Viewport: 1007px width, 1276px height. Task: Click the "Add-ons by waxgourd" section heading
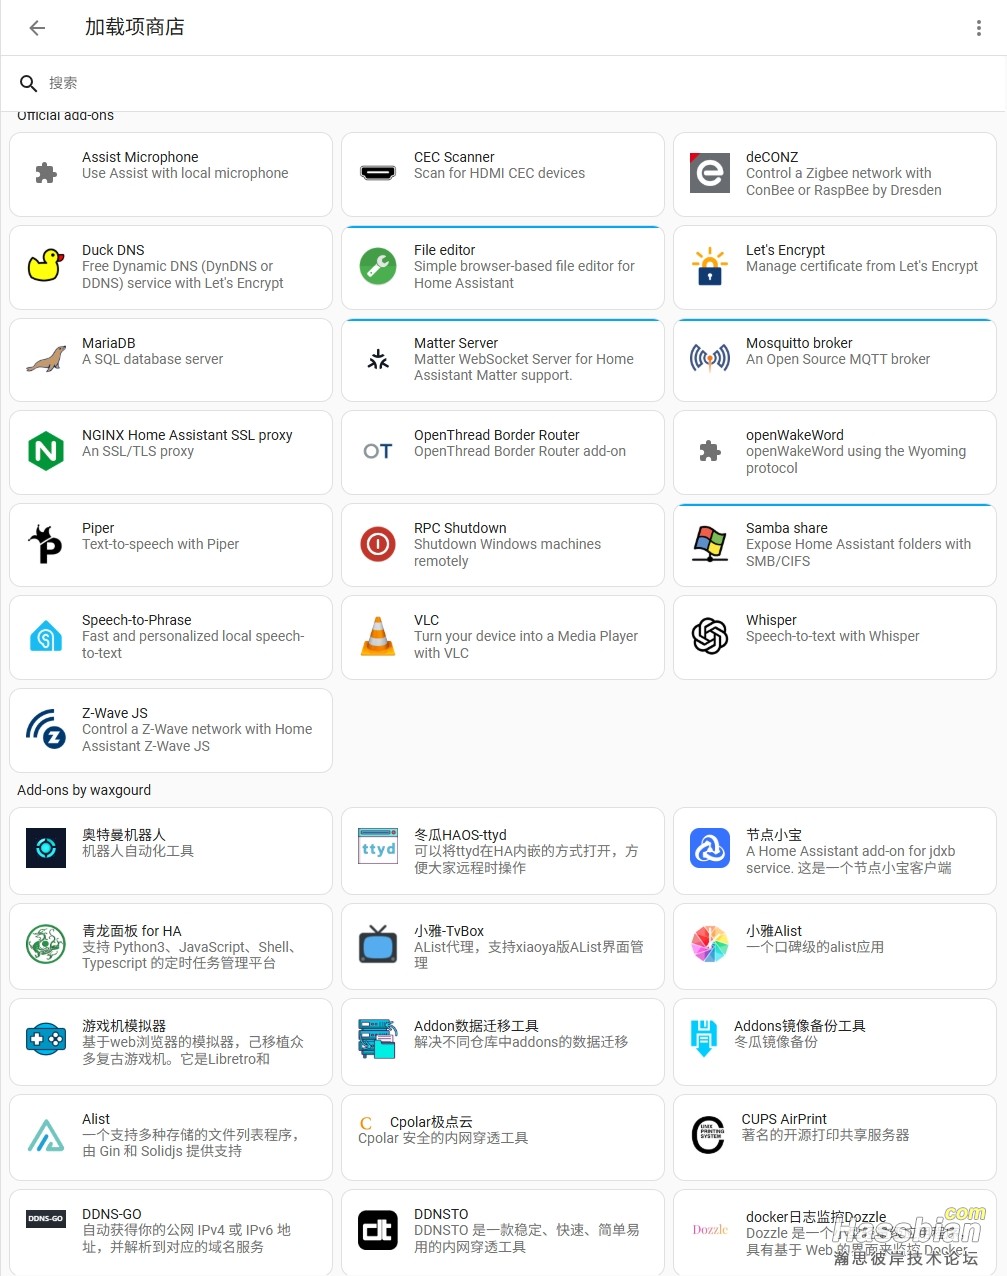[84, 790]
